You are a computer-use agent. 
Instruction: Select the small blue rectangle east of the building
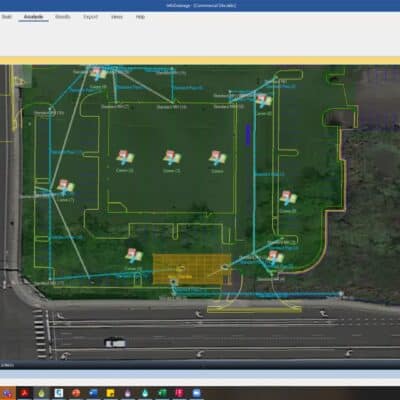pyautogui.click(x=248, y=135)
